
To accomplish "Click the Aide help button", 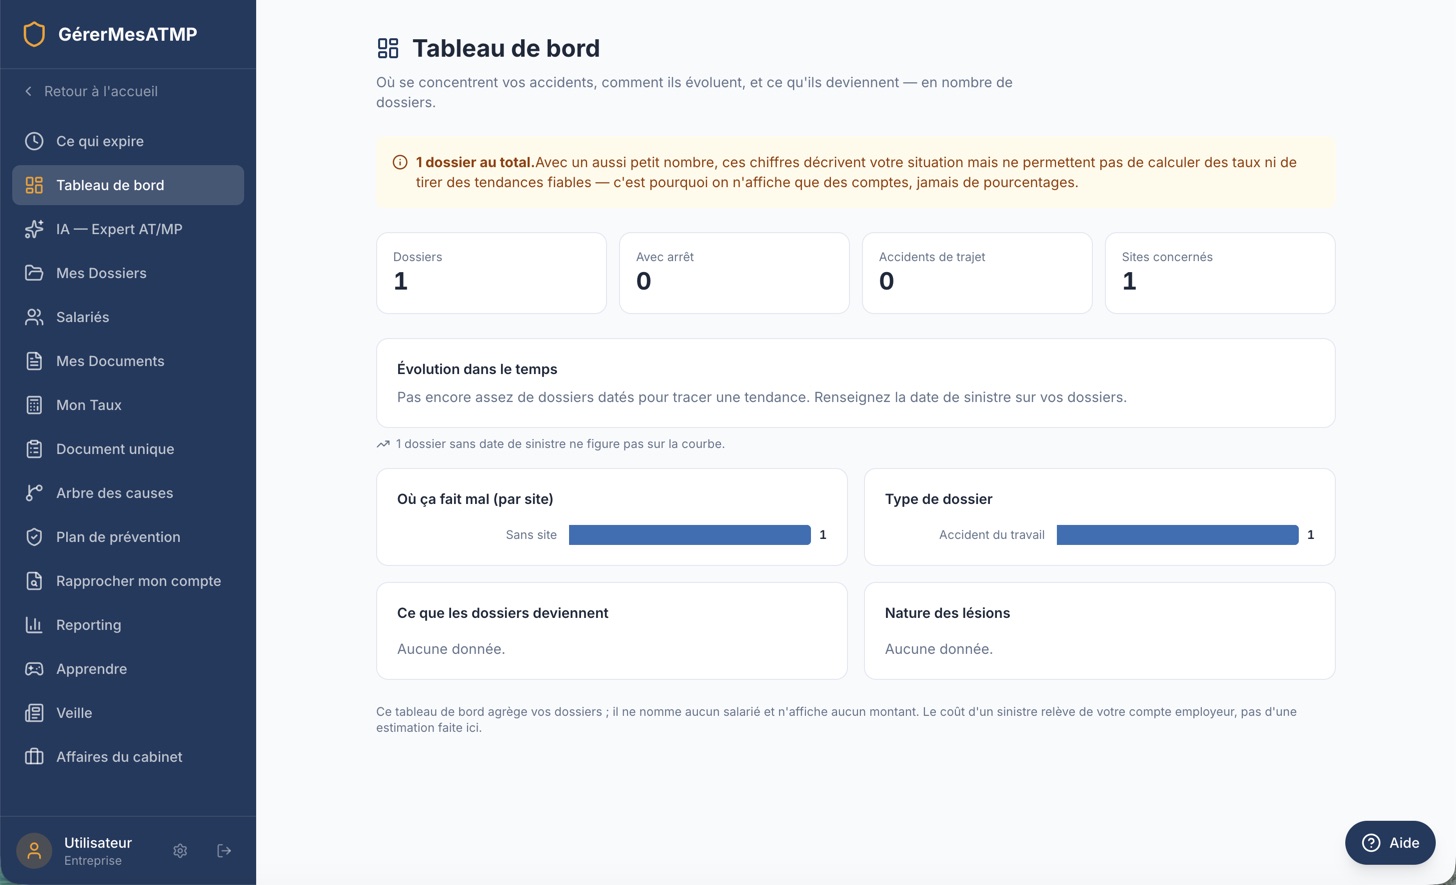I will pyautogui.click(x=1390, y=843).
